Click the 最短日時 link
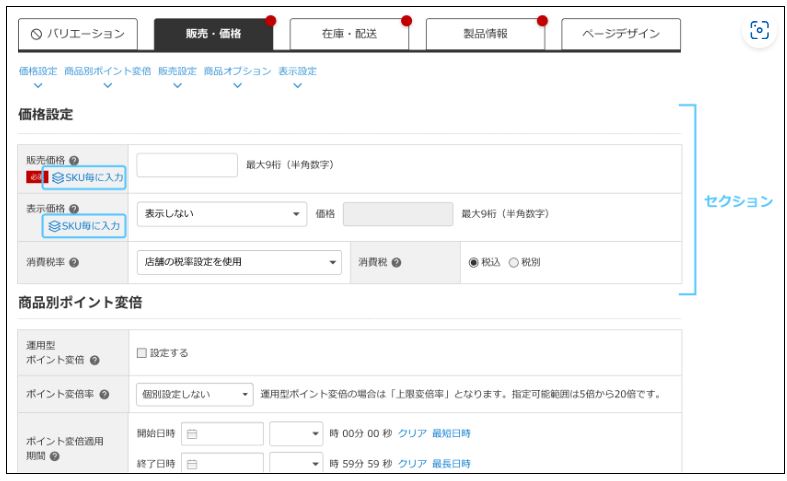This screenshot has width=787, height=481. [x=451, y=434]
